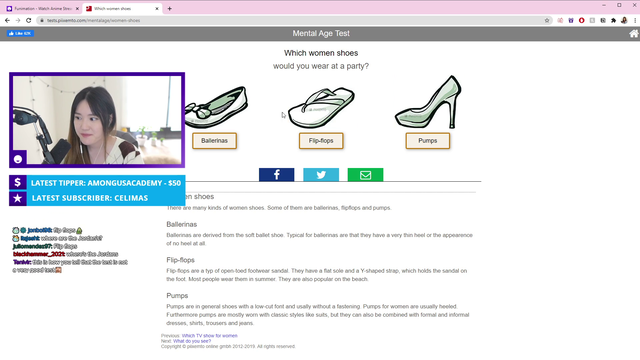Viewport: 640px width, 360px height.
Task: Open the Extensions puzzle piece menu
Action: 613,20
